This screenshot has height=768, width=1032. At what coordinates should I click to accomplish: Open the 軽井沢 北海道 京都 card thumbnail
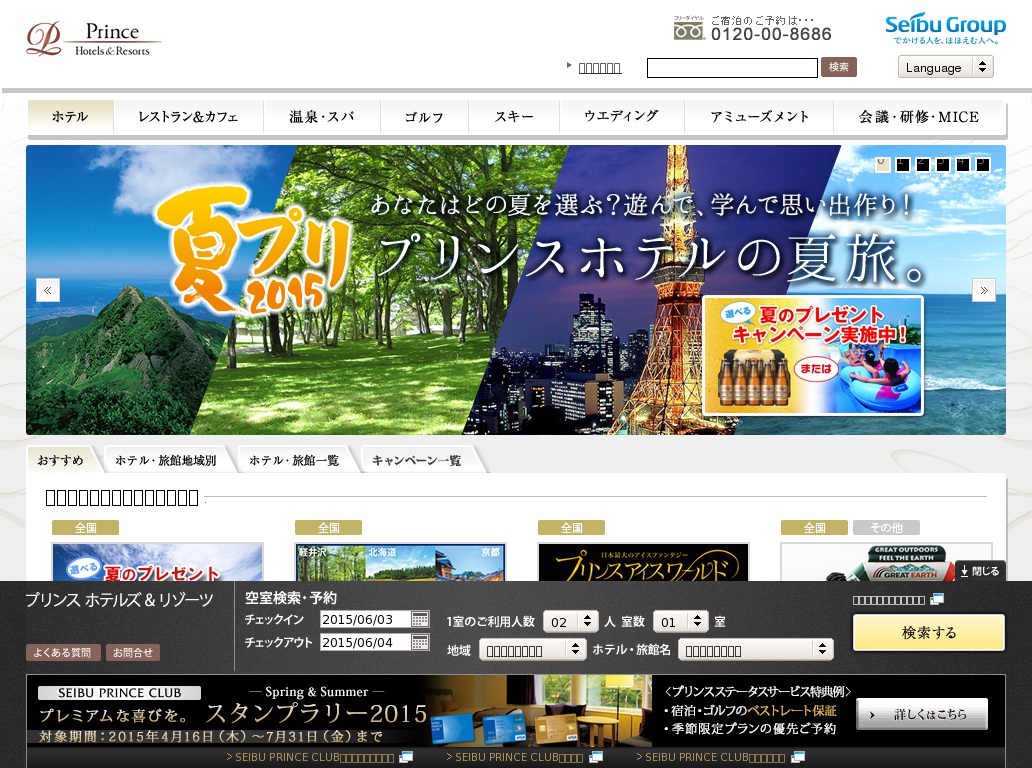tap(400, 562)
